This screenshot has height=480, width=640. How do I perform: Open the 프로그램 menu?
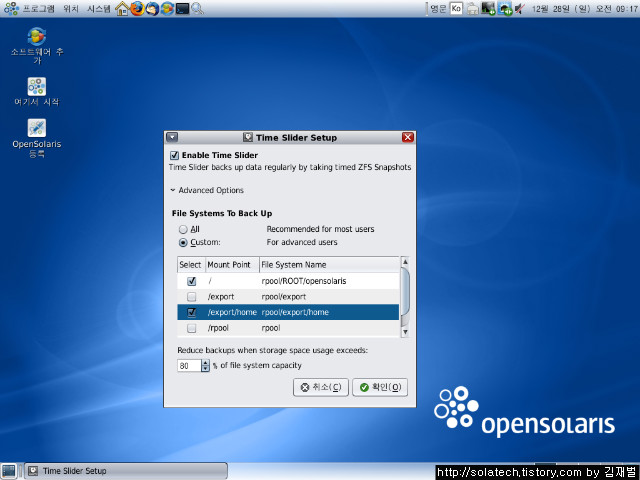coord(38,9)
